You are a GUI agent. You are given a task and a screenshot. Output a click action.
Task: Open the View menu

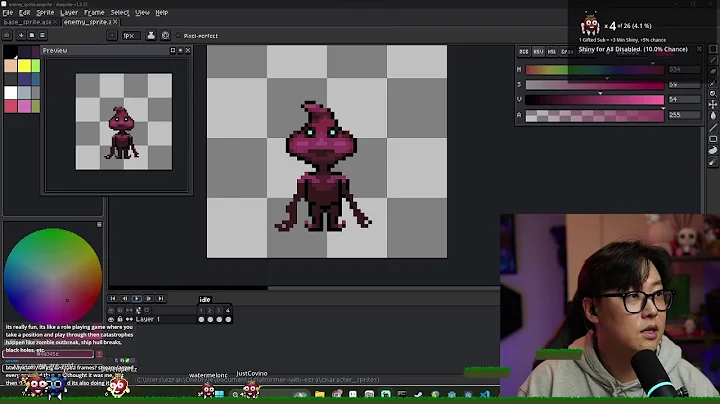(x=142, y=12)
